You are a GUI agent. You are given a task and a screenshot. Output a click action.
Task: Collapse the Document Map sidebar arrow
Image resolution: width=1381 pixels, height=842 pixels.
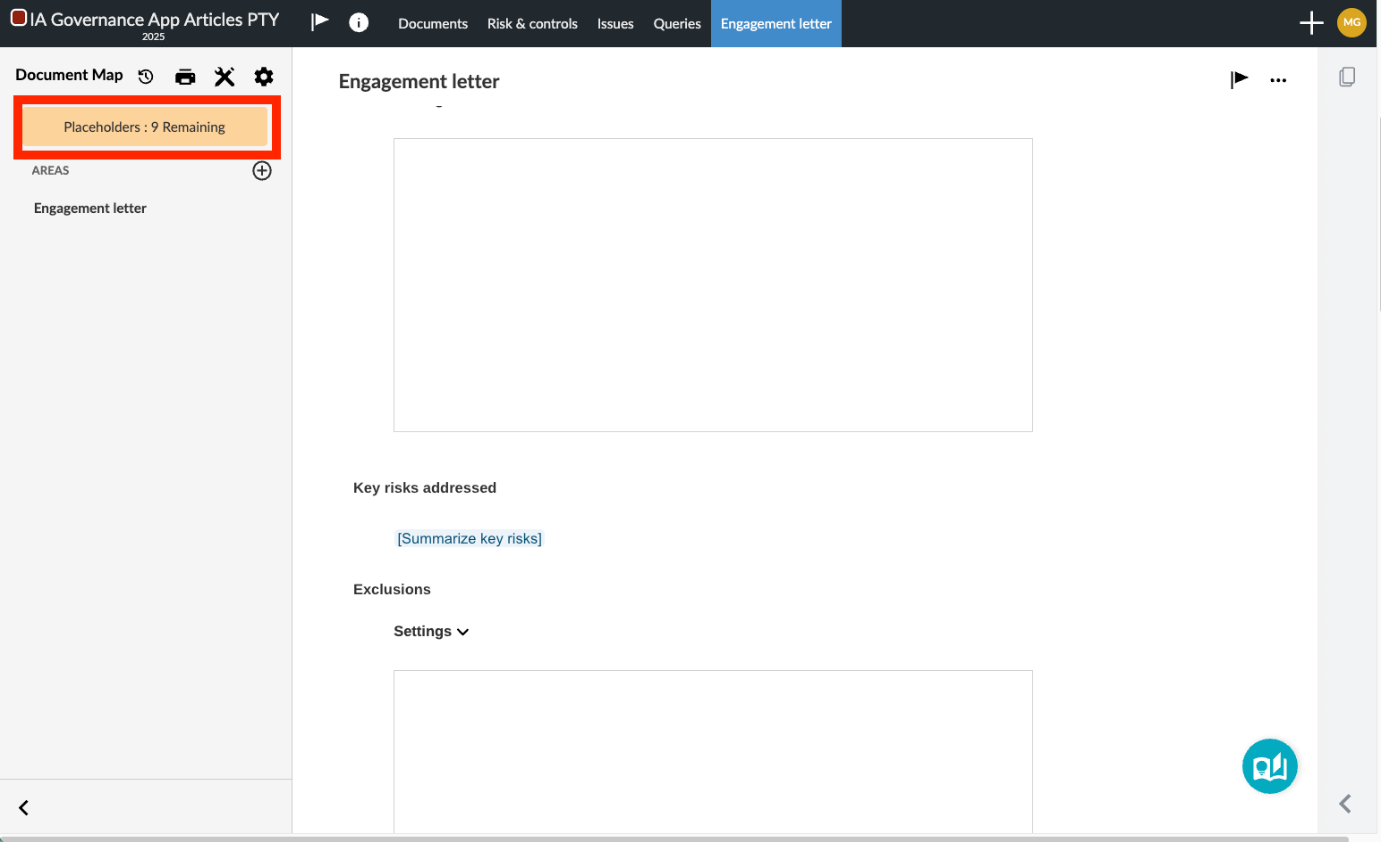point(24,808)
